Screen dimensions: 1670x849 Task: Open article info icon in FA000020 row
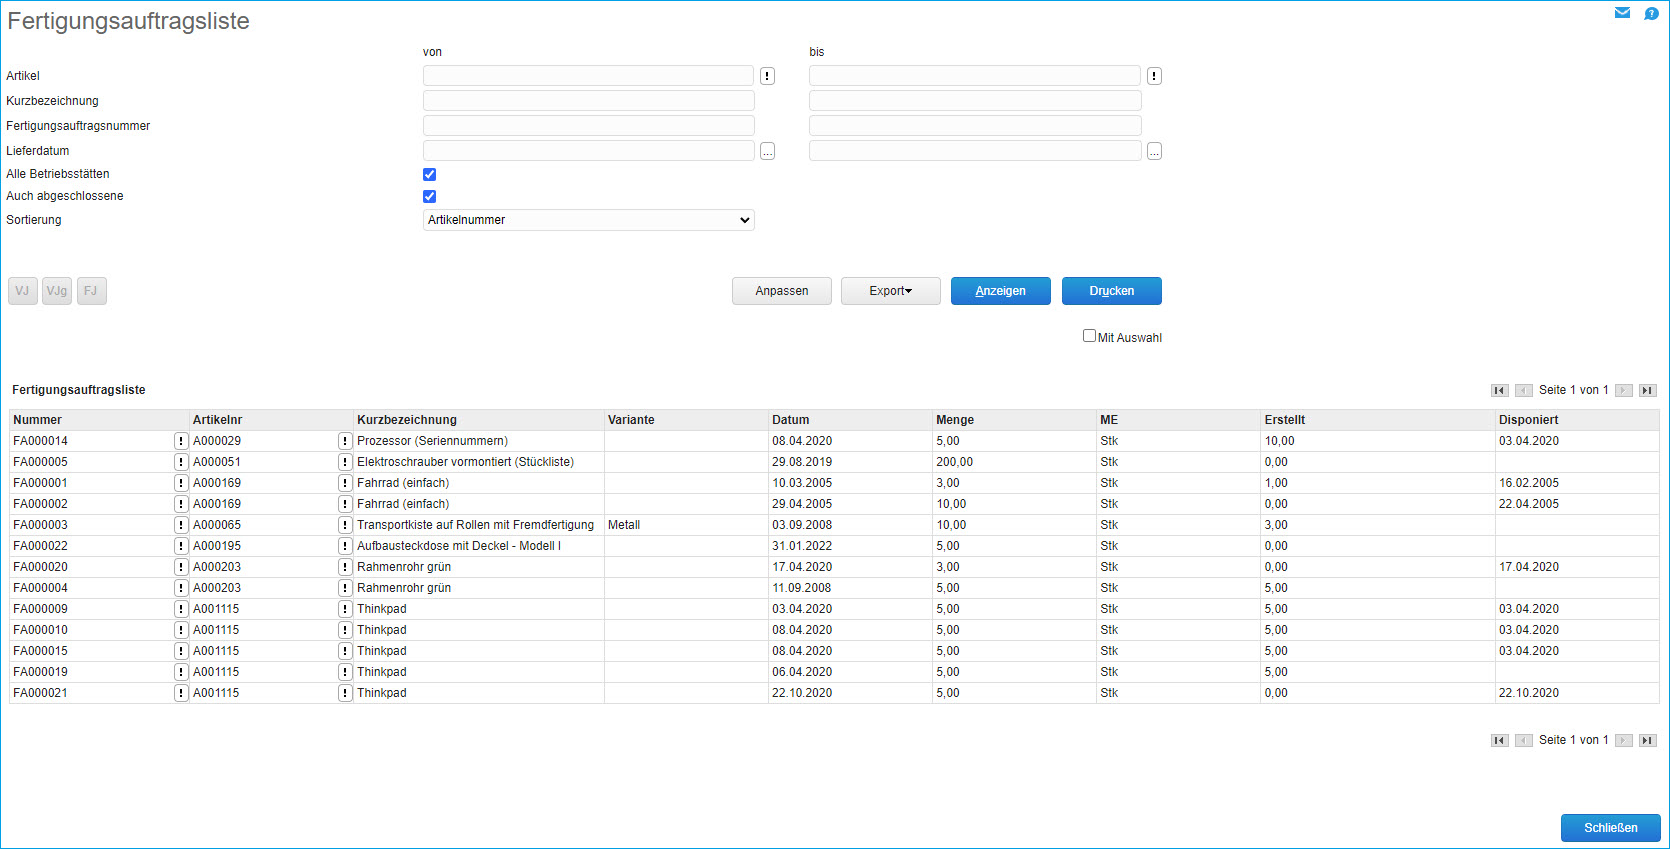345,567
